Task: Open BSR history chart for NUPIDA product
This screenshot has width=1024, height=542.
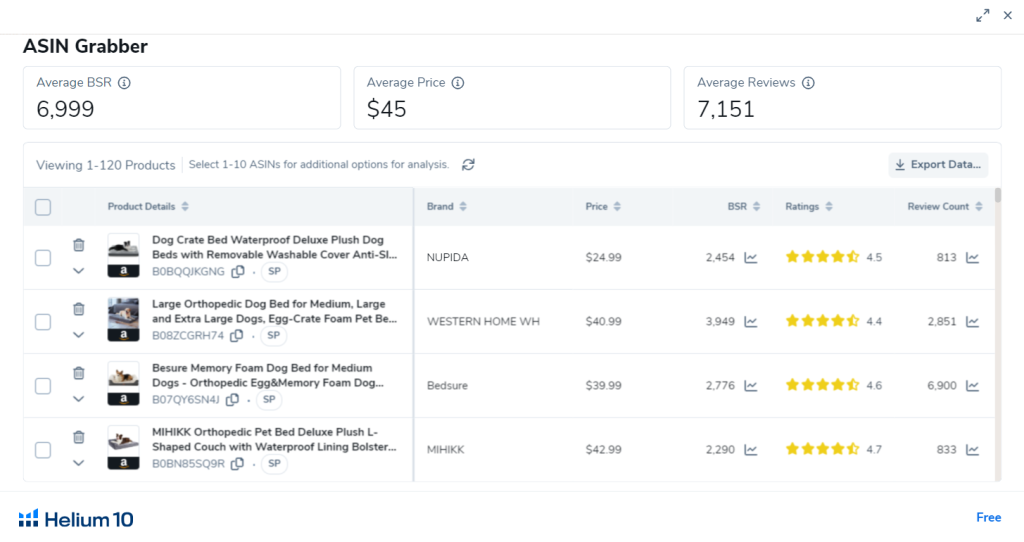Action: click(x=751, y=258)
